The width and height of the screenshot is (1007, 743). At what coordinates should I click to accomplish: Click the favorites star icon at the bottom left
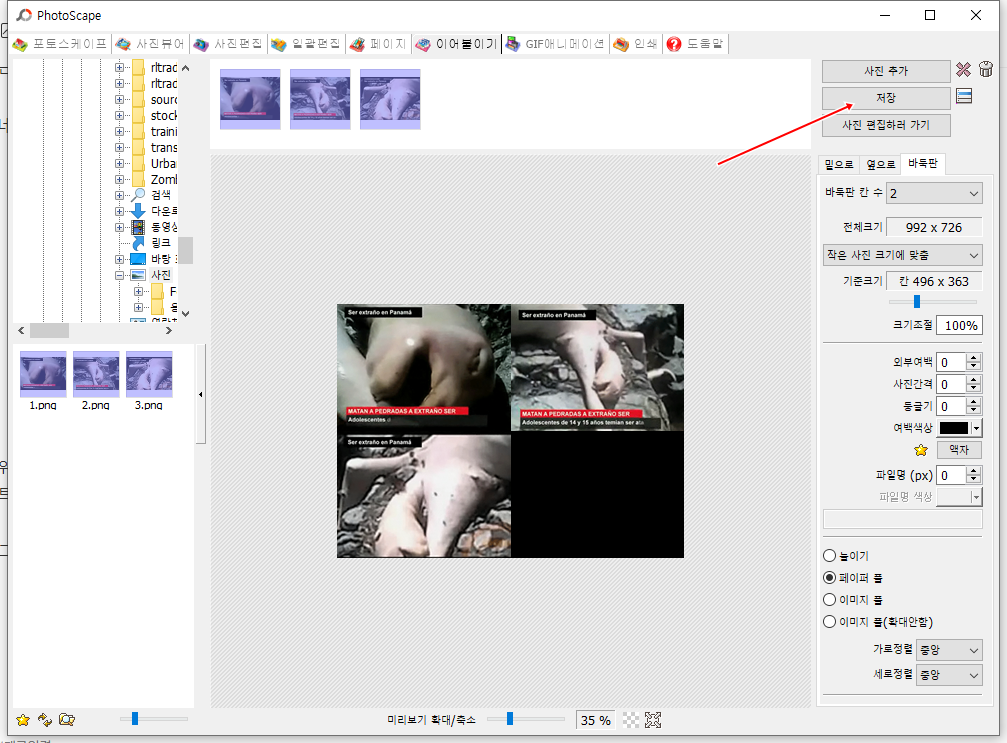coord(23,720)
